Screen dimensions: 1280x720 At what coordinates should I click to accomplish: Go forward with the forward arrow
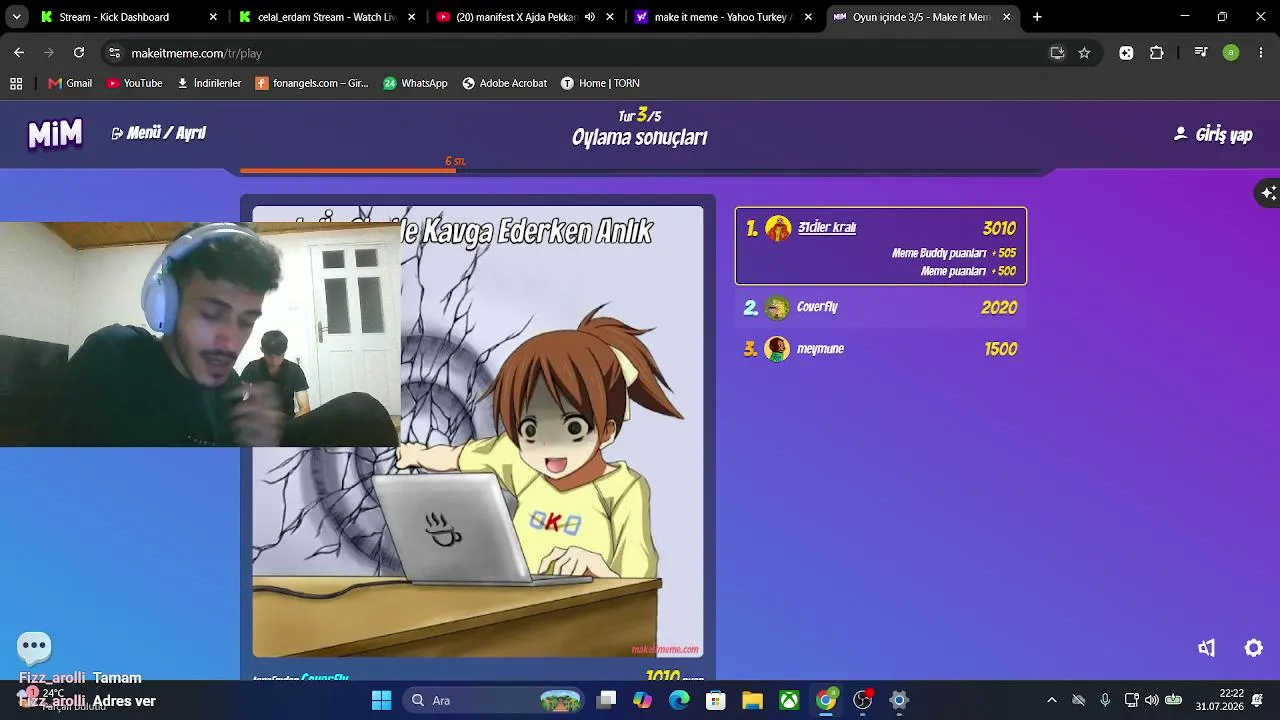coord(49,53)
